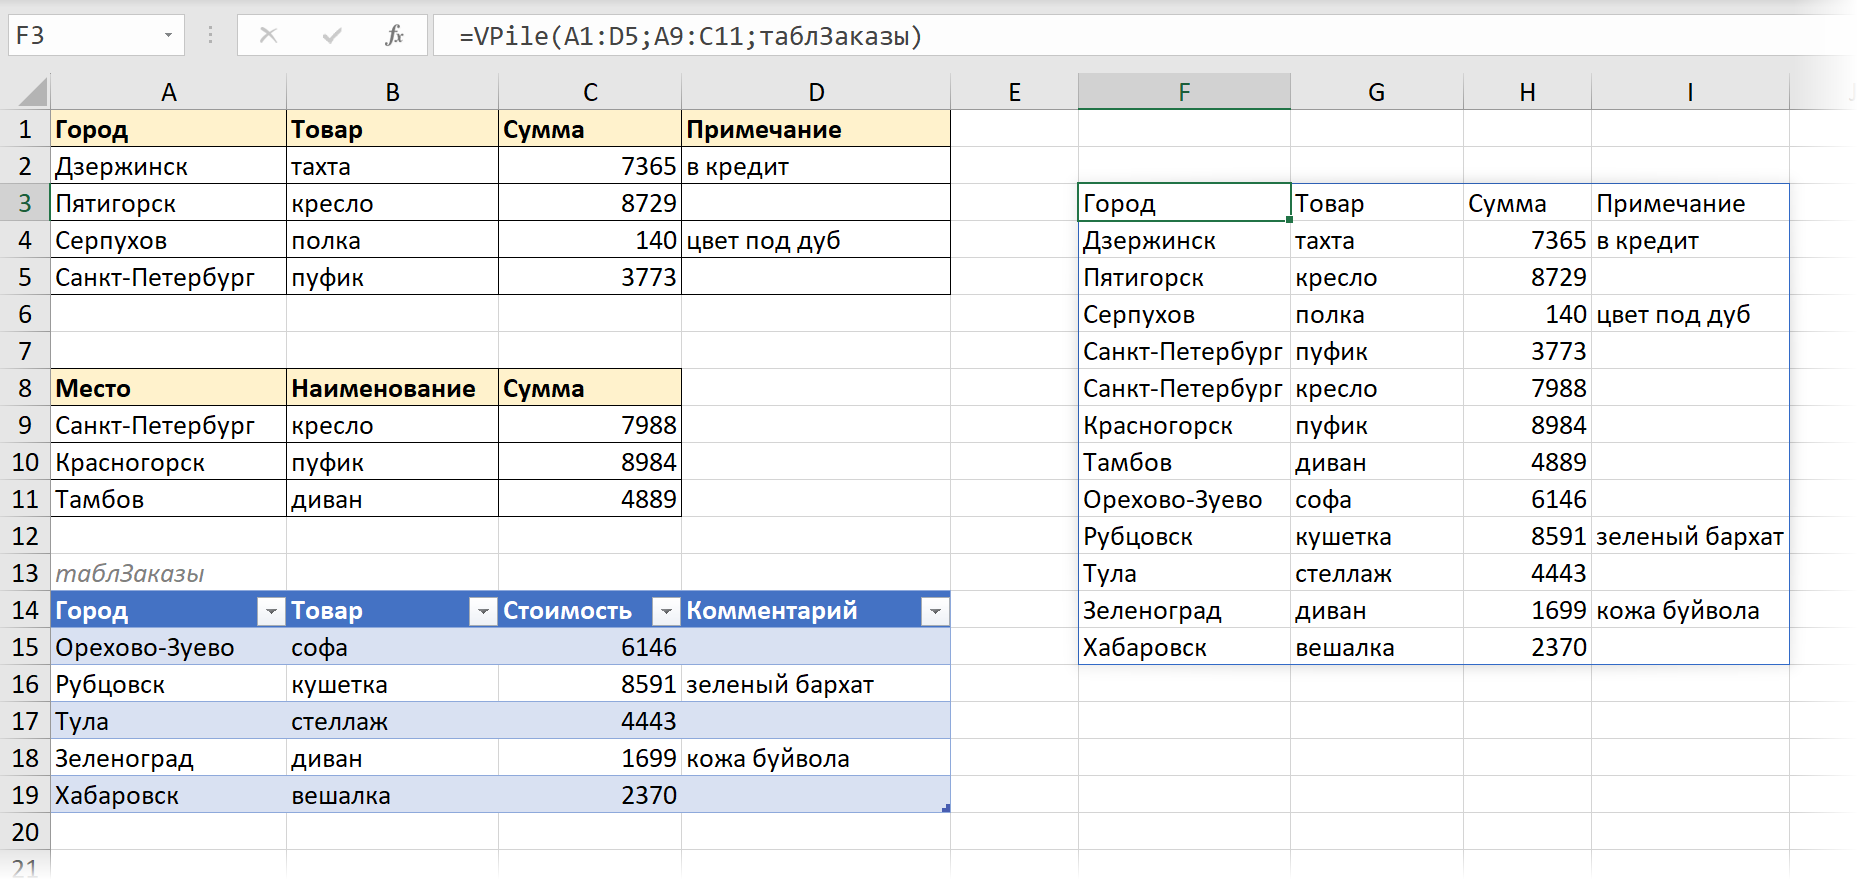The height and width of the screenshot is (880, 1858).
Task: Click inside the formula bar with VPile formula
Action: click(x=1100, y=36)
